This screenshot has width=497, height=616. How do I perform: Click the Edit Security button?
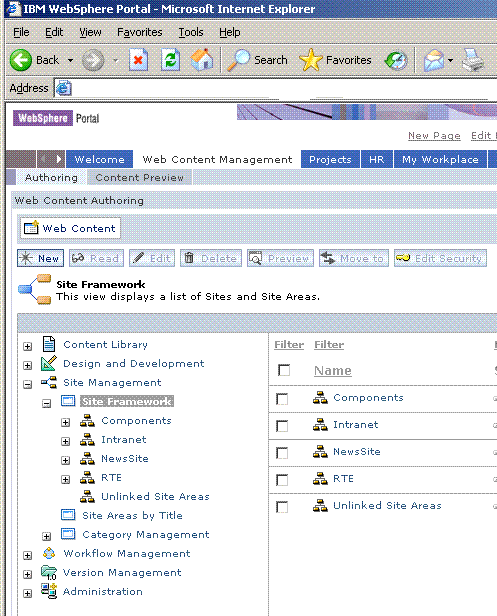tap(440, 258)
